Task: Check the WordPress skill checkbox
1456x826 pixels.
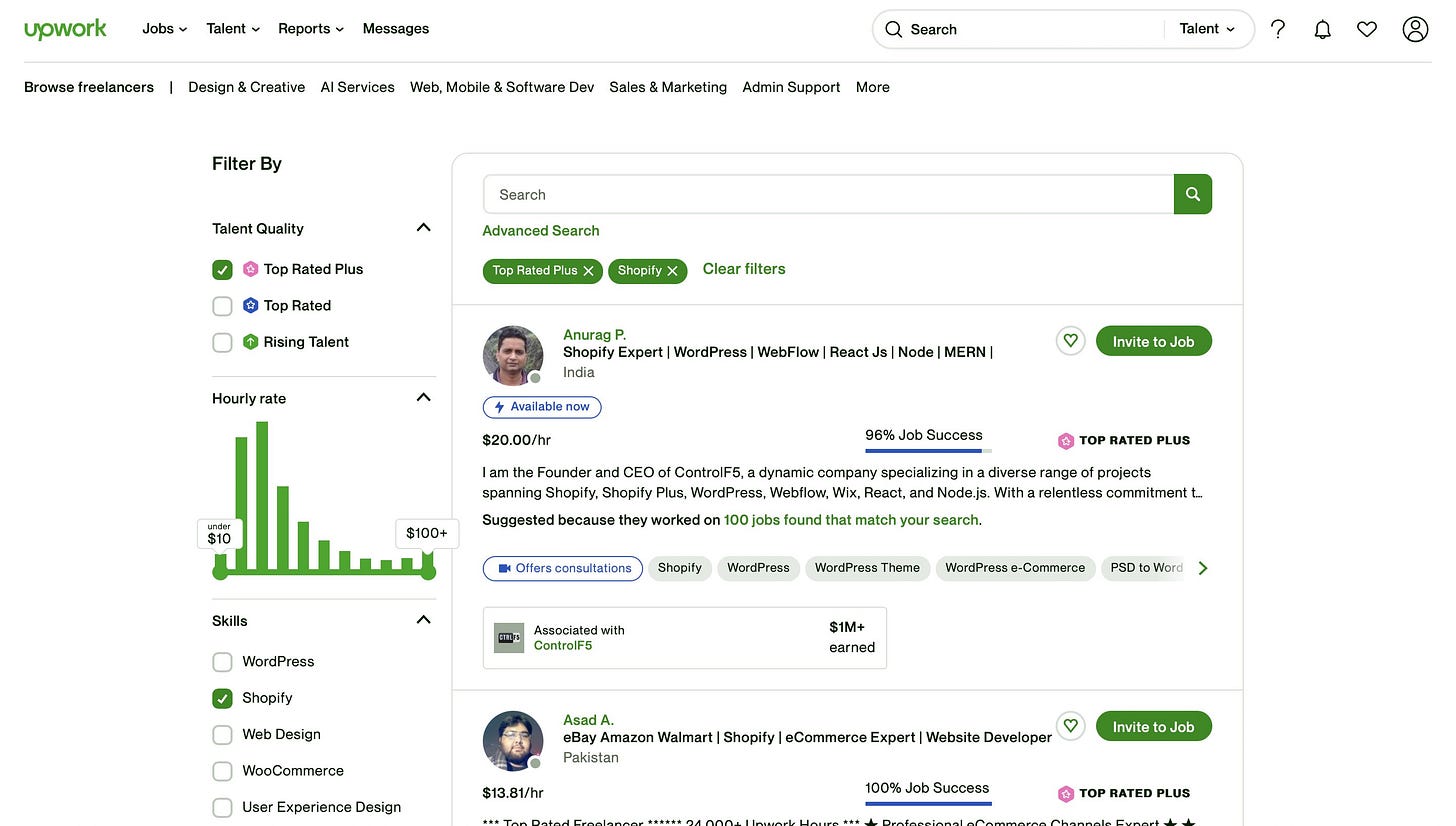Action: 222,662
